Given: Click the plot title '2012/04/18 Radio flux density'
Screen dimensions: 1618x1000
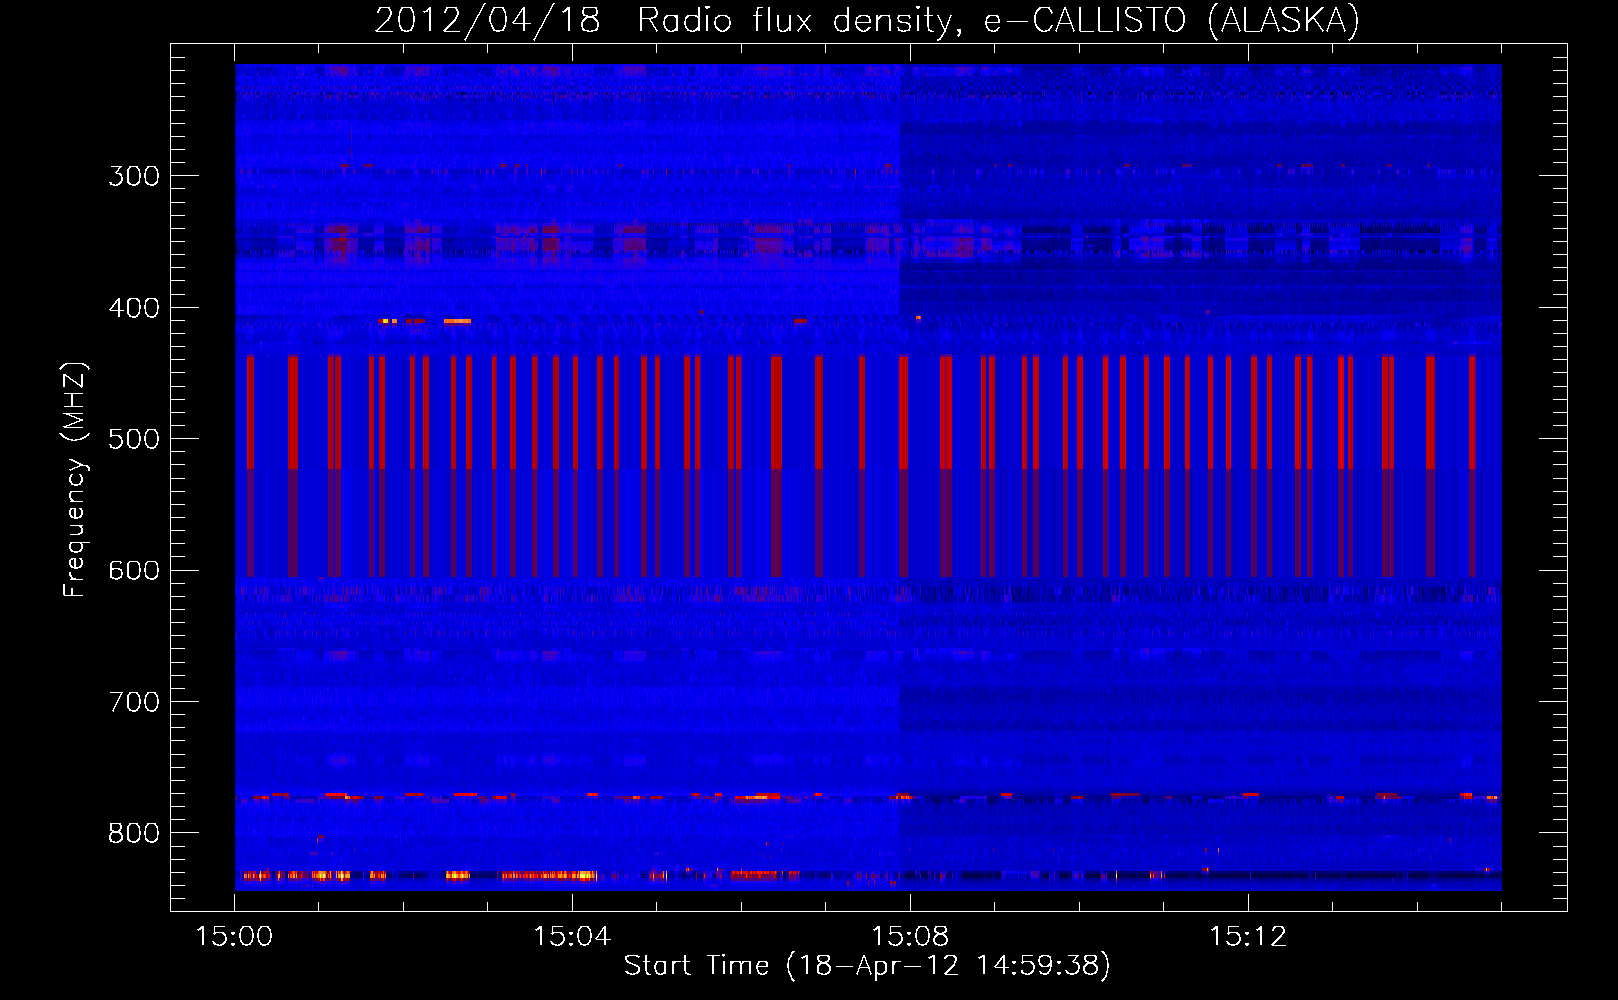Looking at the screenshot, I should [668, 21].
